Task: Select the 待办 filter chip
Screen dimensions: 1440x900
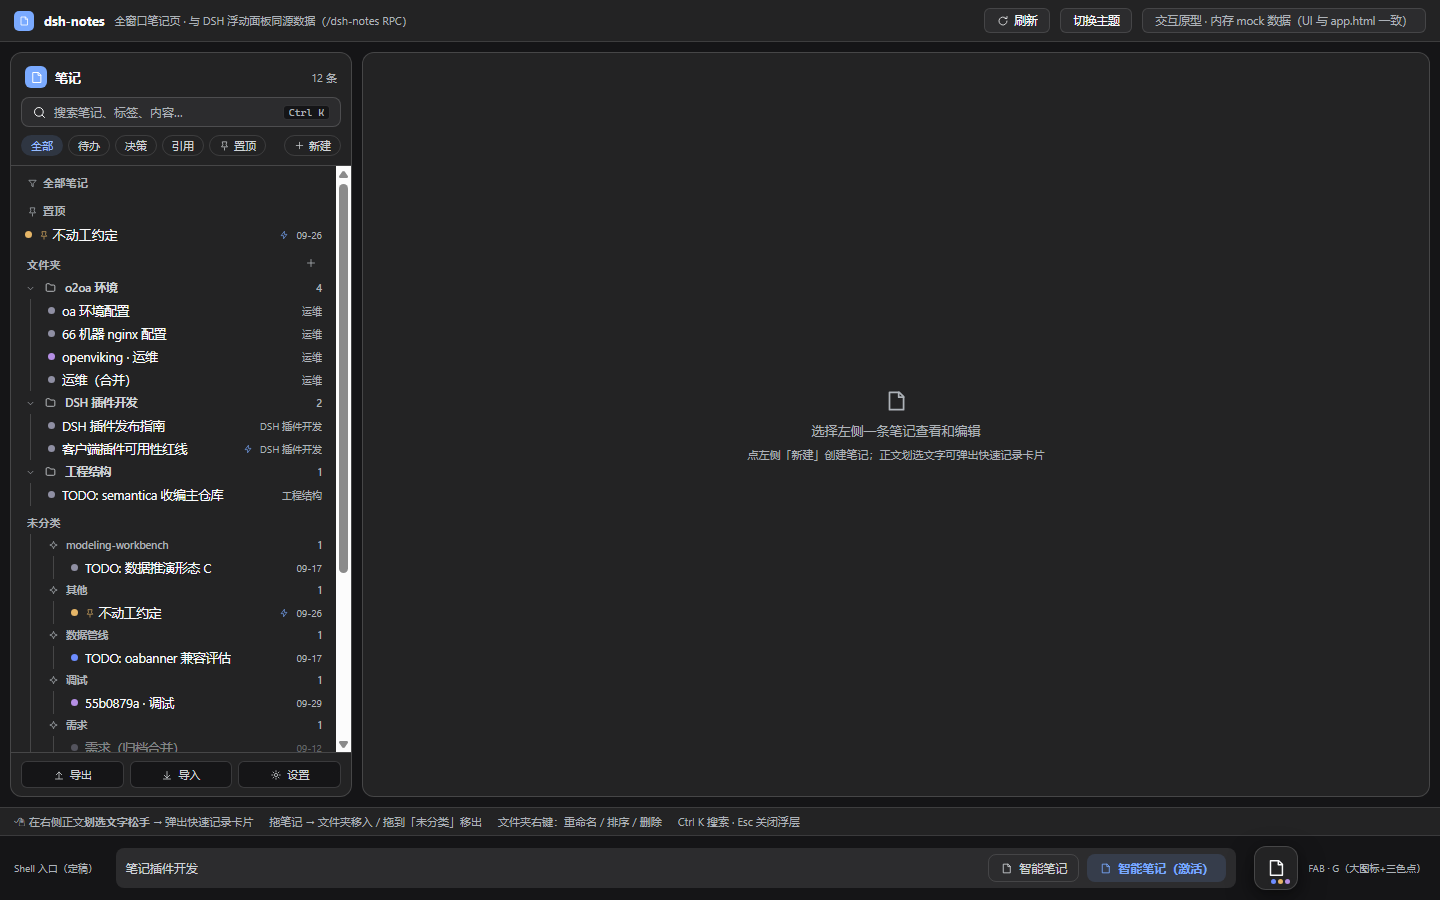Action: [89, 146]
